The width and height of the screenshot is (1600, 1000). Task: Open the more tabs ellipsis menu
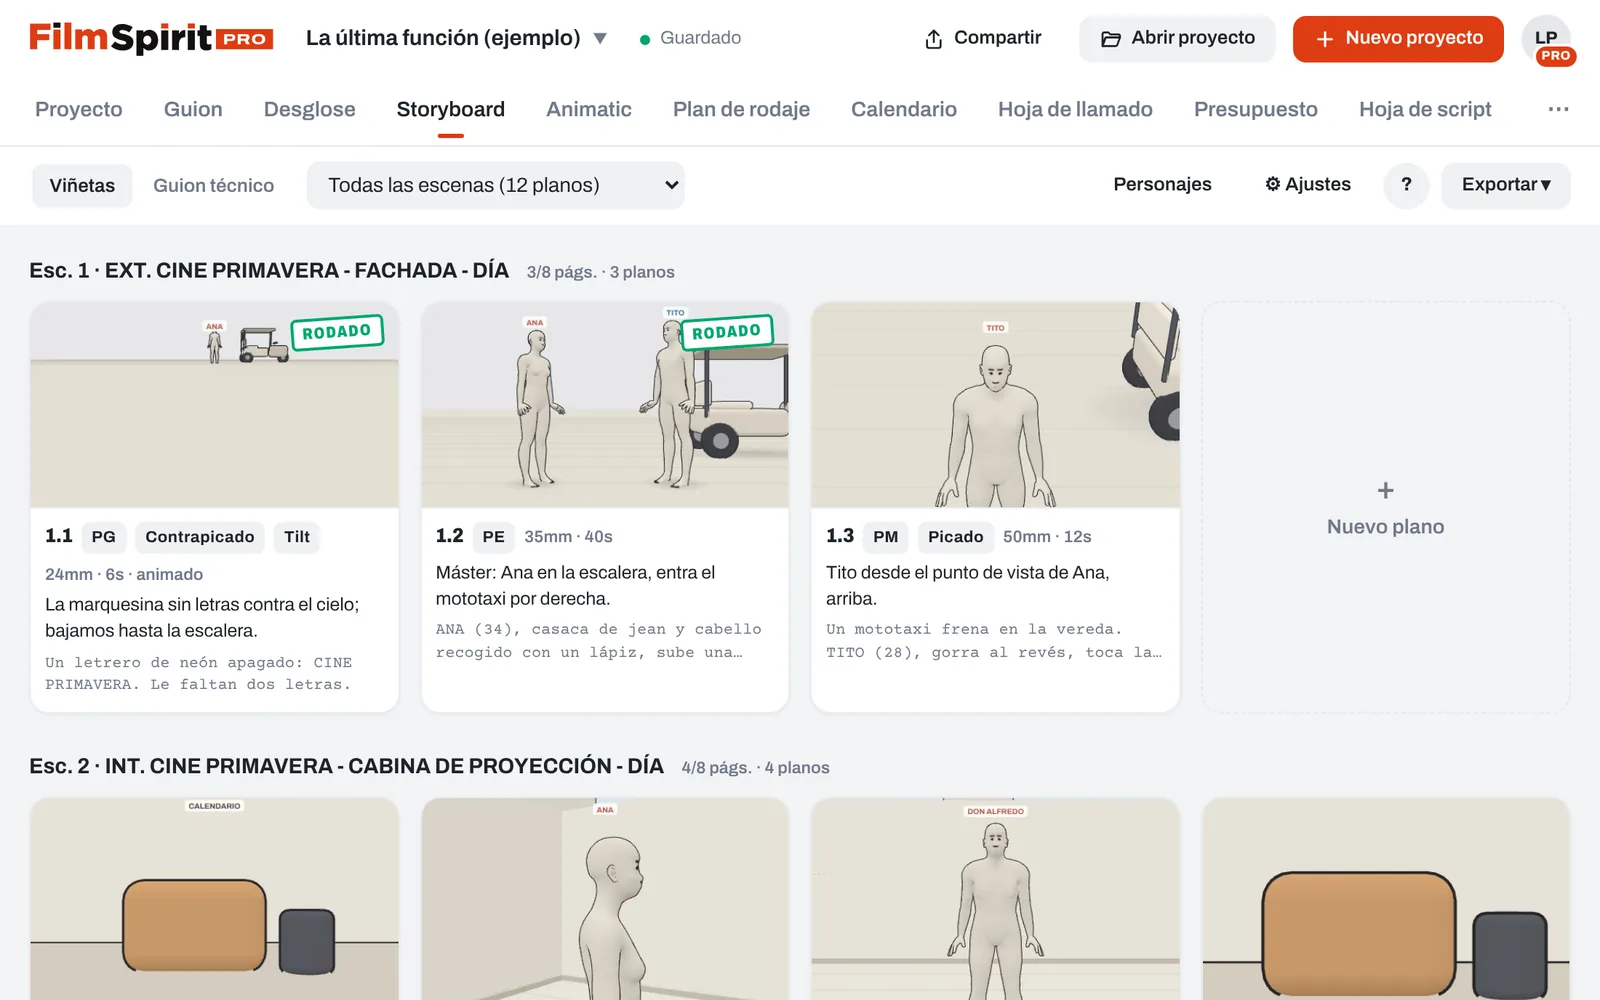pyautogui.click(x=1558, y=109)
